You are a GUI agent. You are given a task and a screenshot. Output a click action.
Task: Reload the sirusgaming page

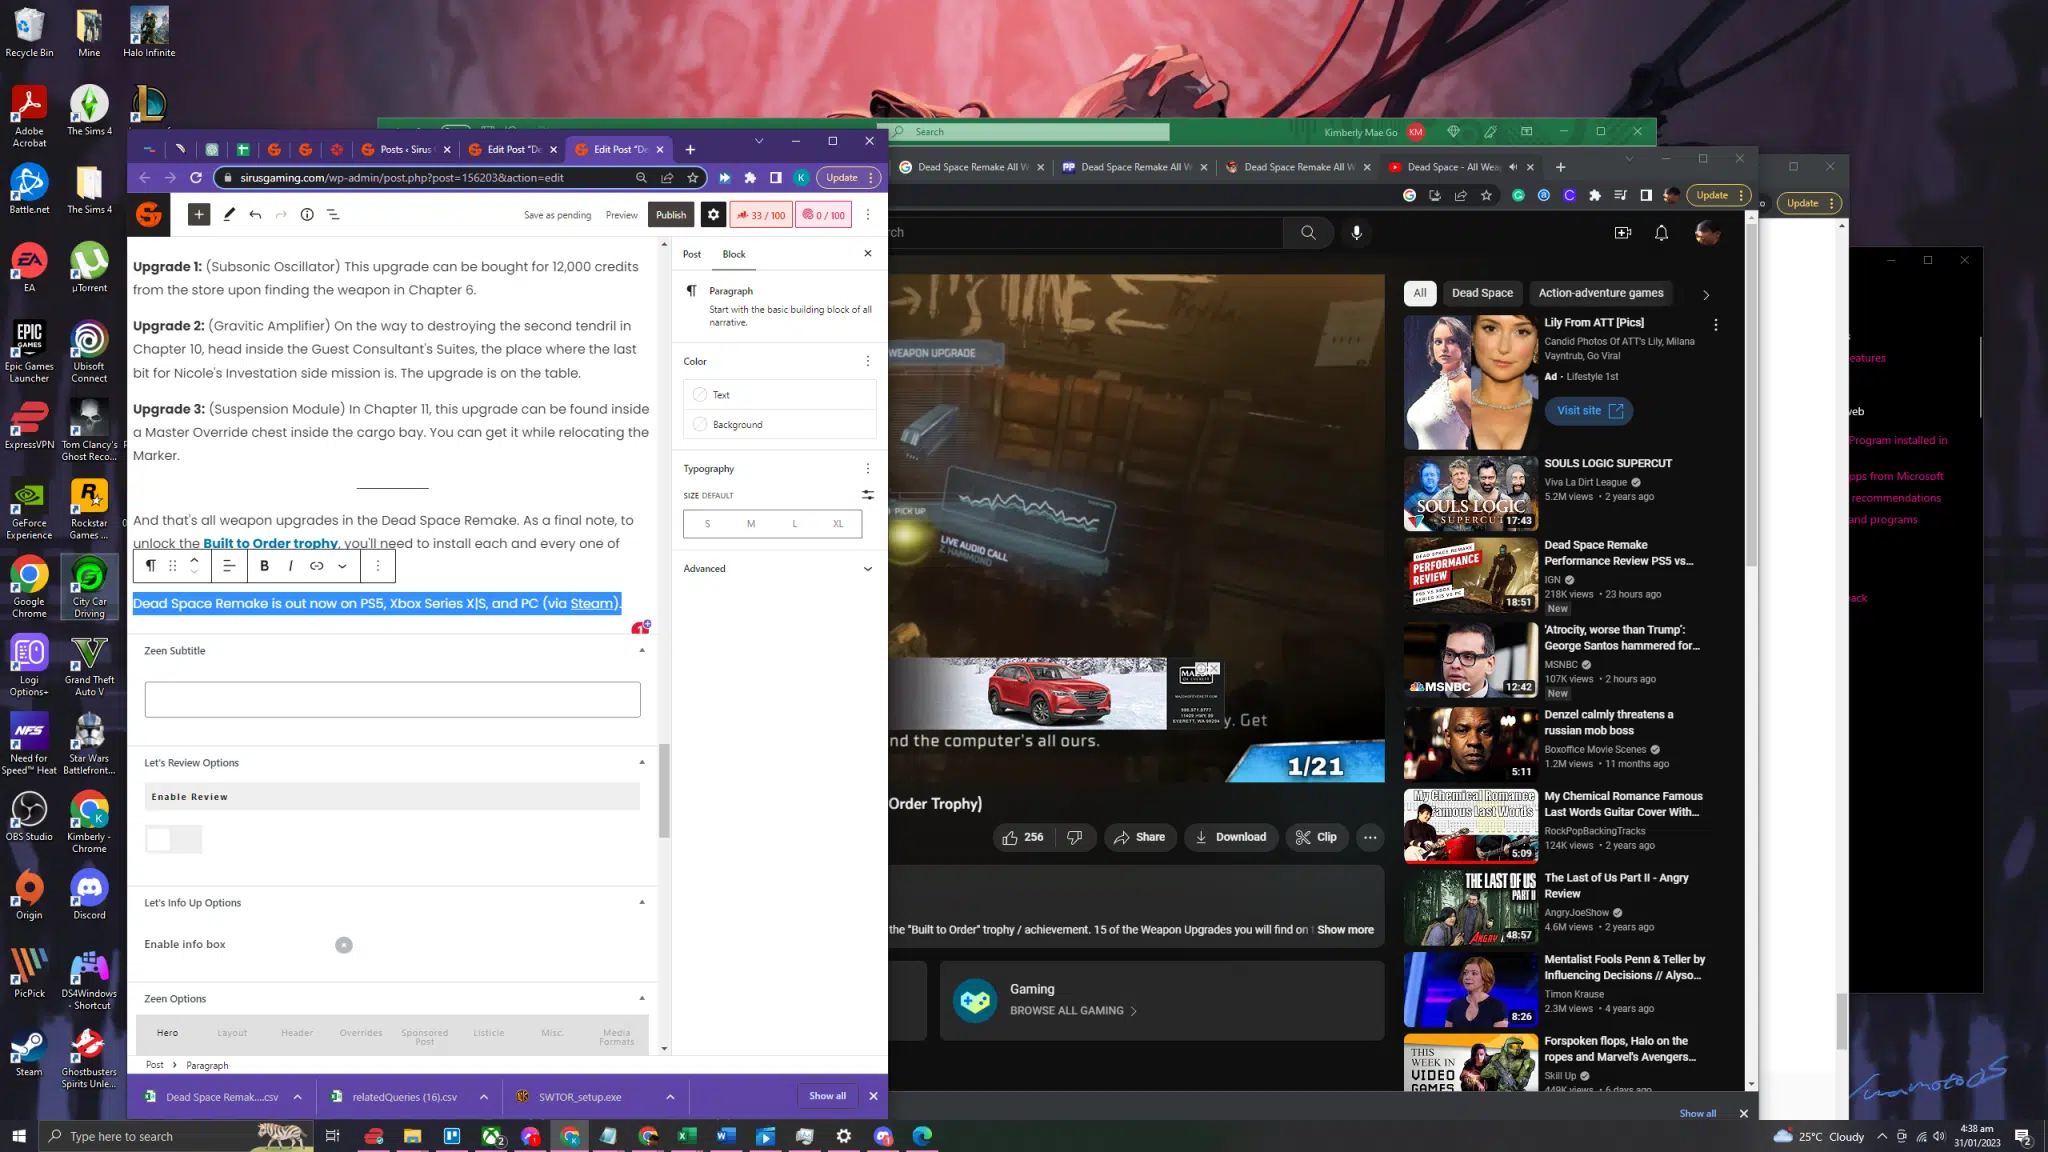196,178
